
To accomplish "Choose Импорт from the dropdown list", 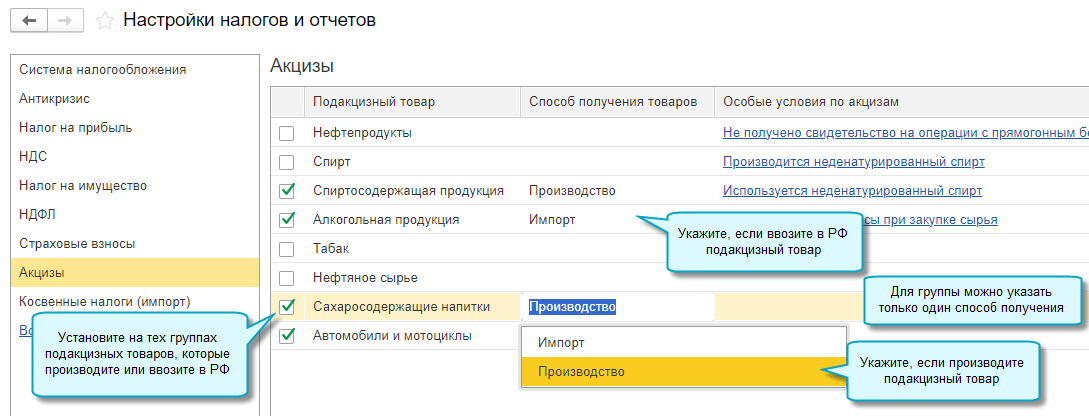I will tap(561, 343).
